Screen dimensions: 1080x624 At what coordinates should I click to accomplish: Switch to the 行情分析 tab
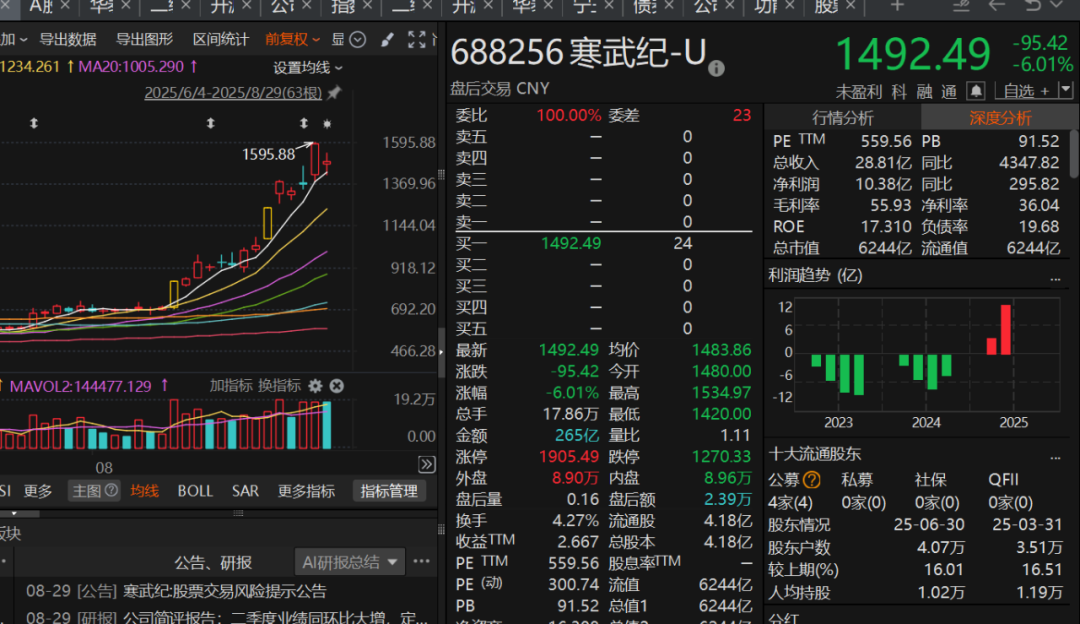pos(842,117)
